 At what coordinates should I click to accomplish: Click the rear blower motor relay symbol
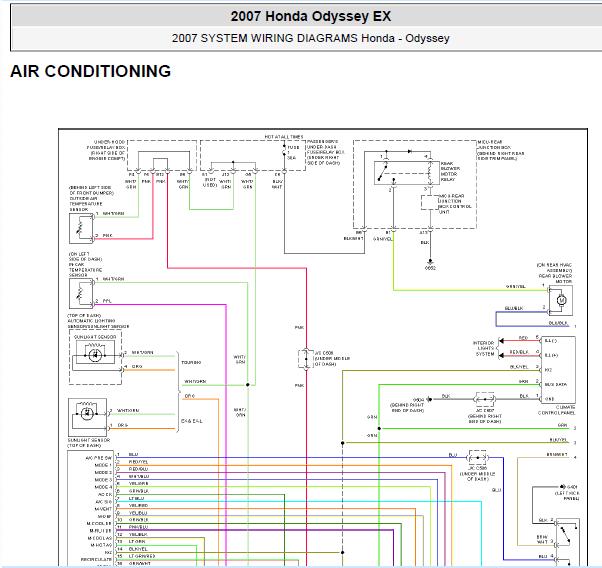coord(407,173)
